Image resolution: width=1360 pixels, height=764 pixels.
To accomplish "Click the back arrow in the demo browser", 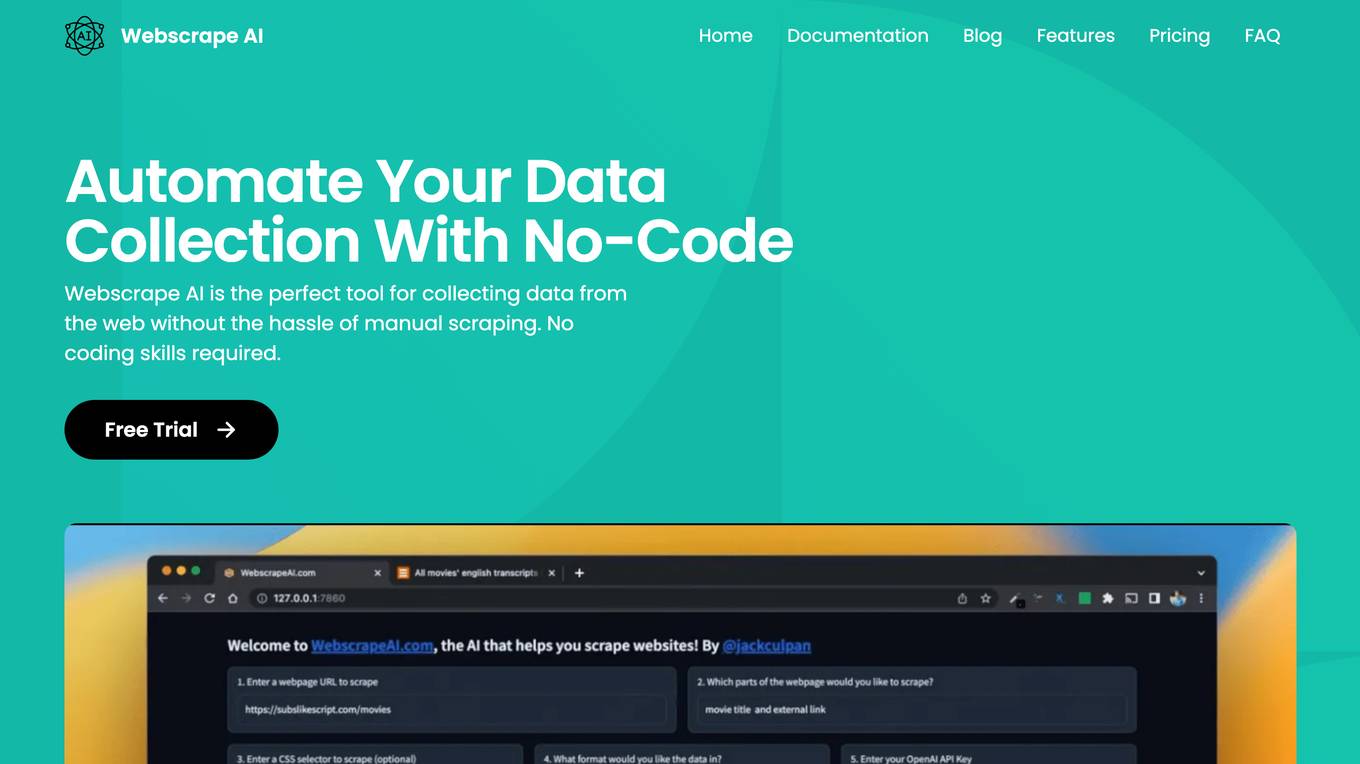I will tap(163, 598).
